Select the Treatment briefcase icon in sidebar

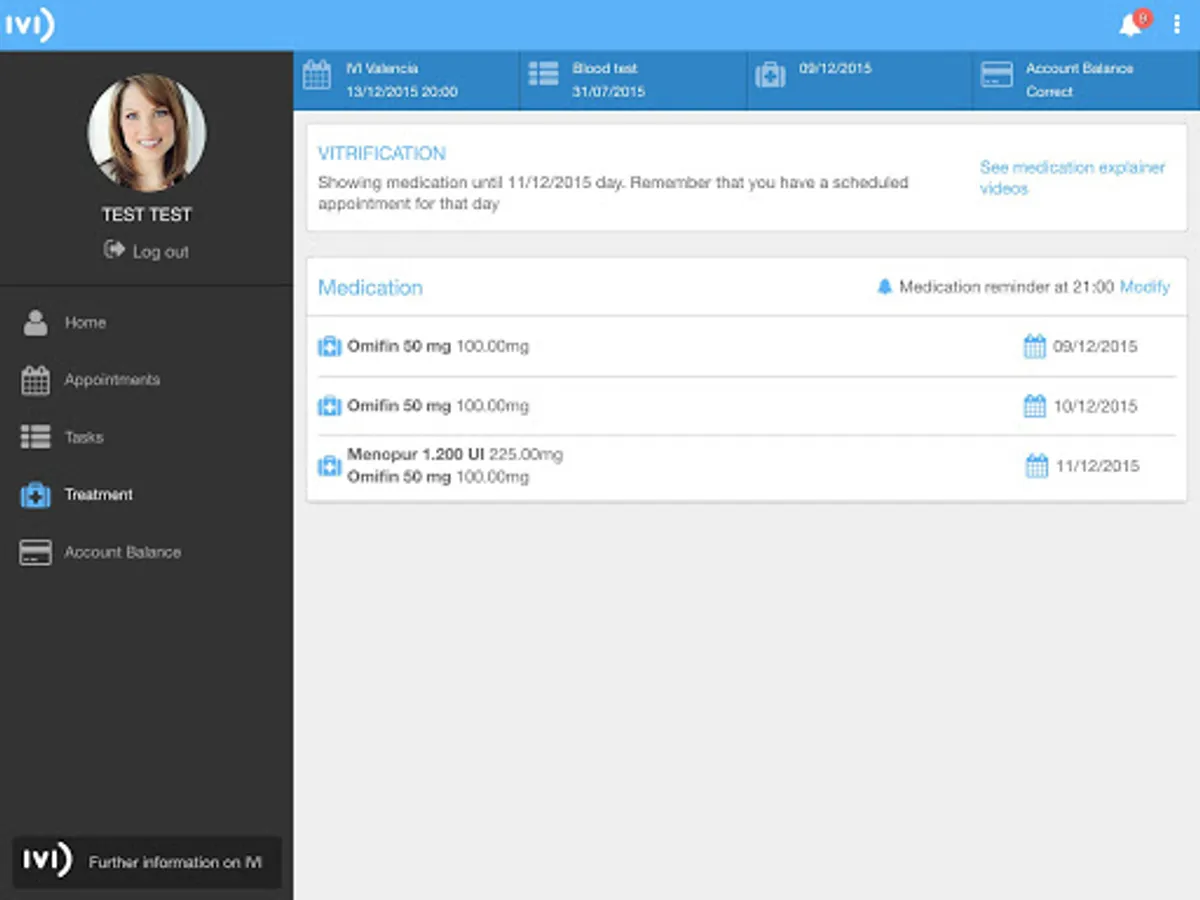pos(34,494)
